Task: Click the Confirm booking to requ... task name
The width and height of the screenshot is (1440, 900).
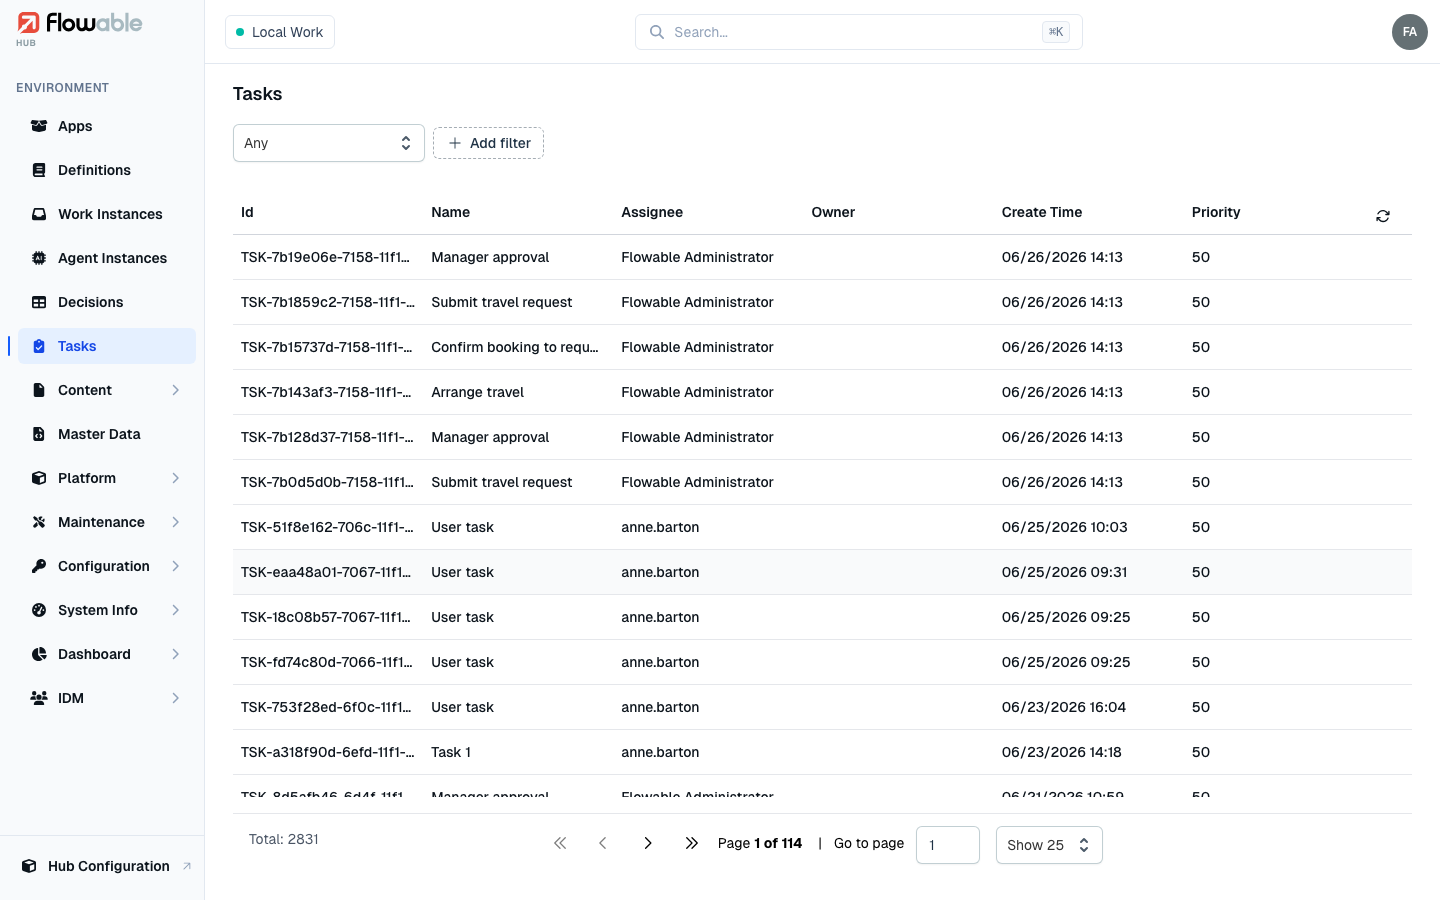Action: 515,347
